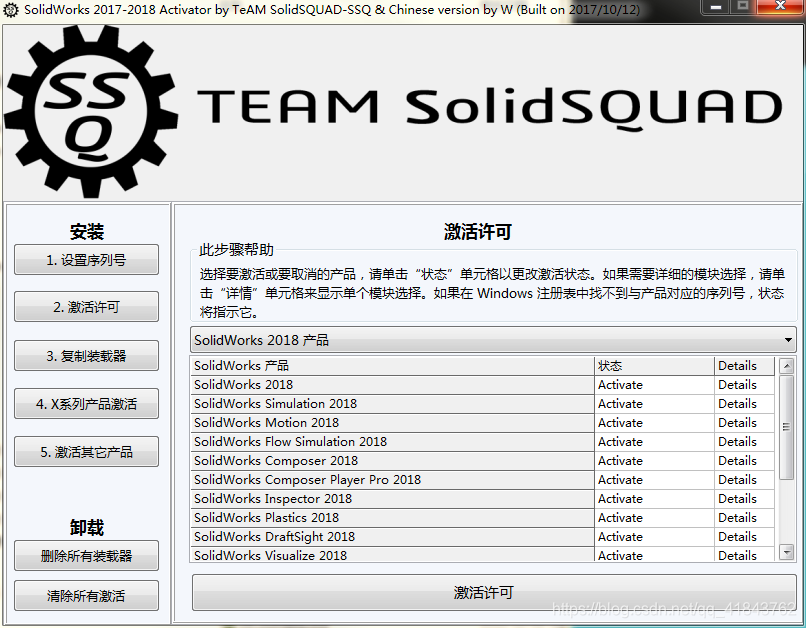This screenshot has width=806, height=628.
Task: Click the product list scrollbar thumb
Action: (x=786, y=427)
